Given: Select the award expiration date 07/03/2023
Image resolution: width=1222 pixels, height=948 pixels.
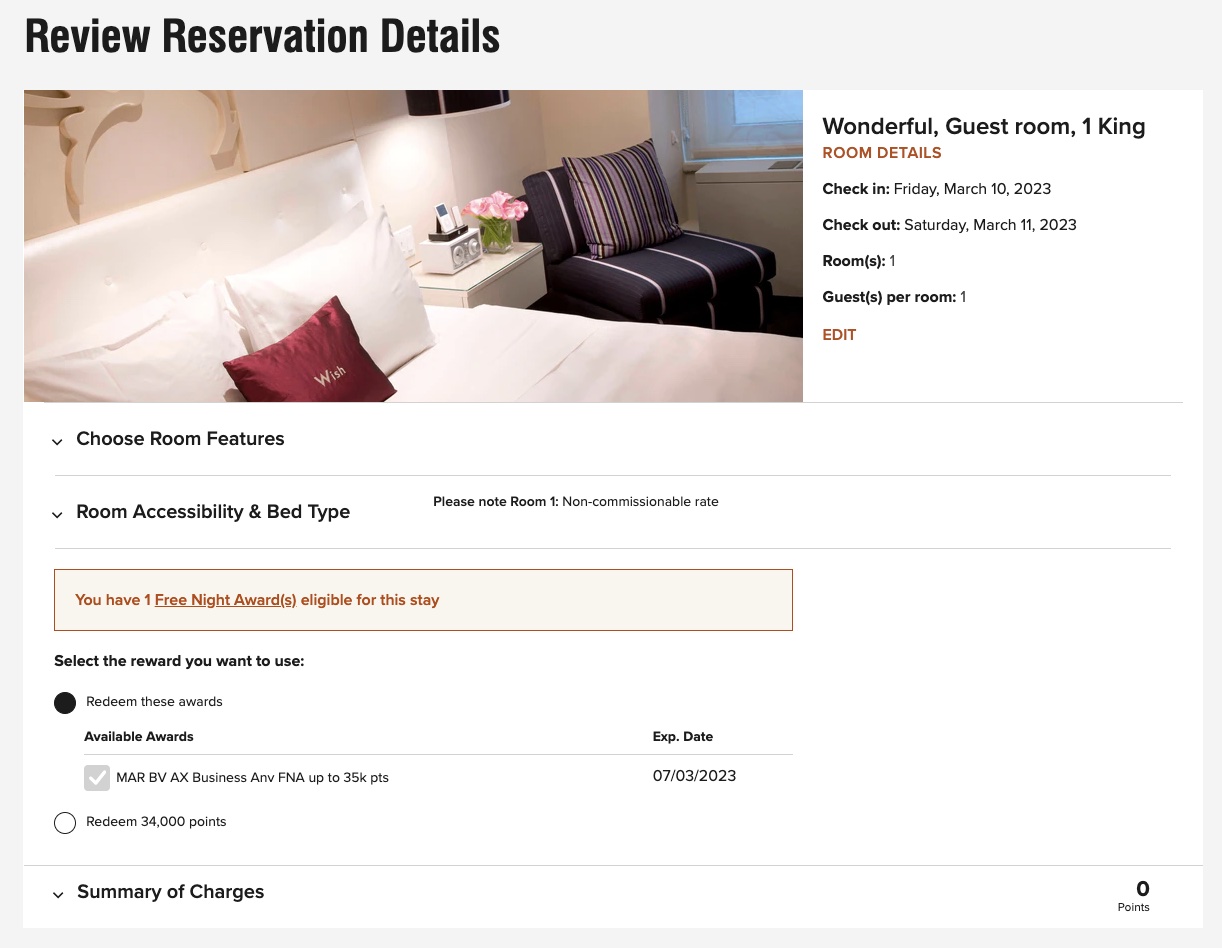Looking at the screenshot, I should [x=694, y=776].
